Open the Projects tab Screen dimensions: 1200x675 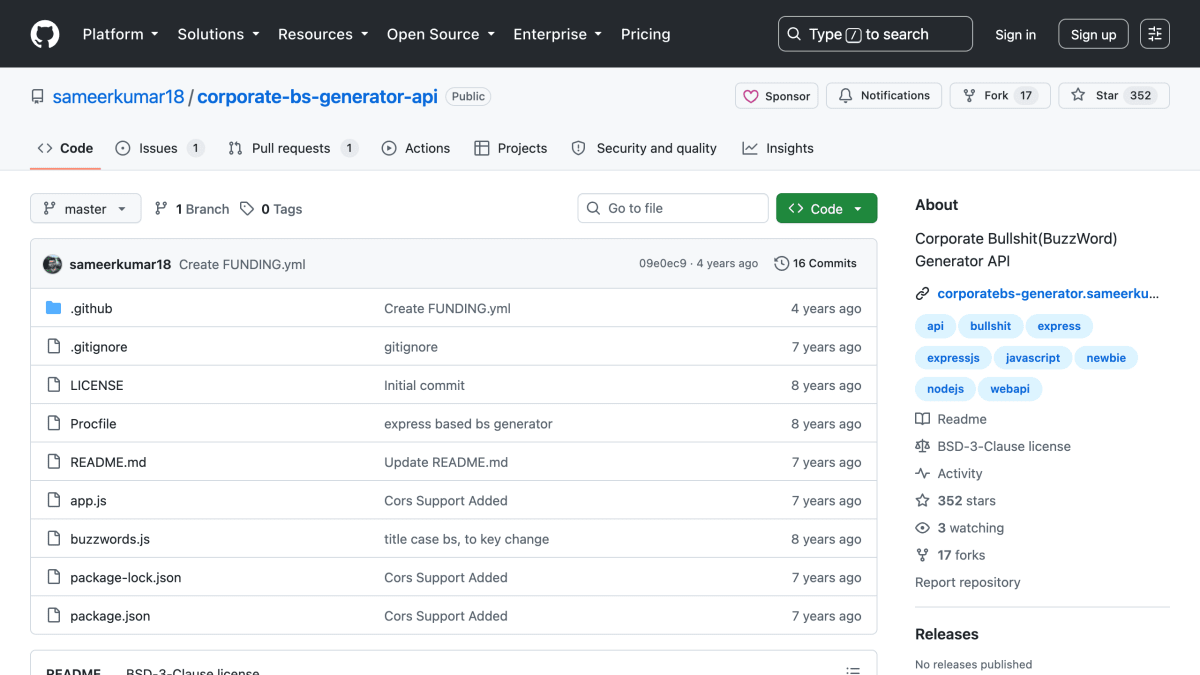click(510, 148)
